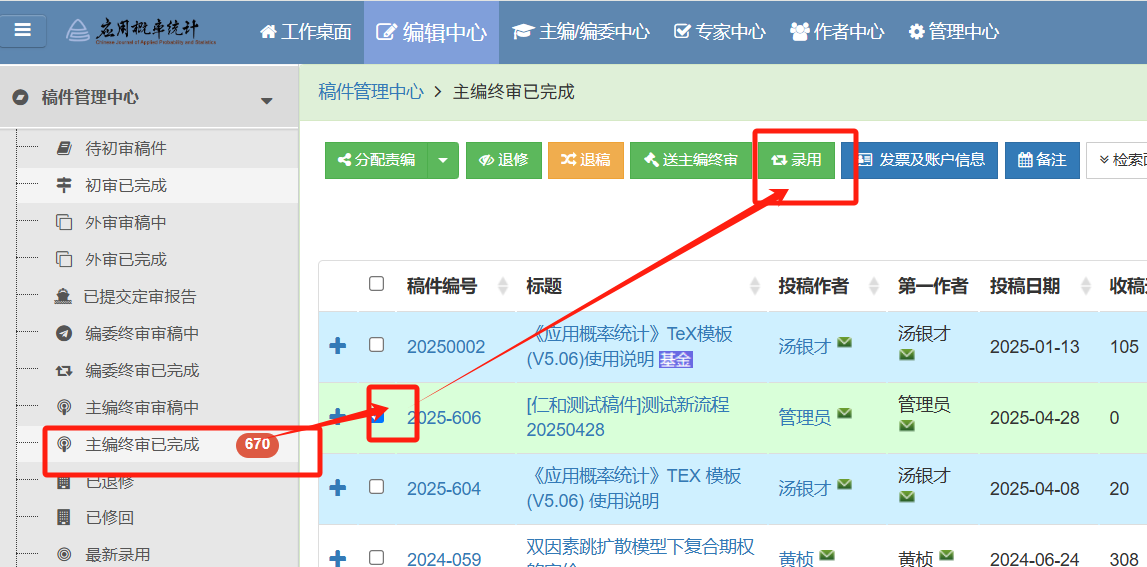Open manuscript number 20250002 link
Viewport: 1147px width, 567px height.
click(446, 347)
